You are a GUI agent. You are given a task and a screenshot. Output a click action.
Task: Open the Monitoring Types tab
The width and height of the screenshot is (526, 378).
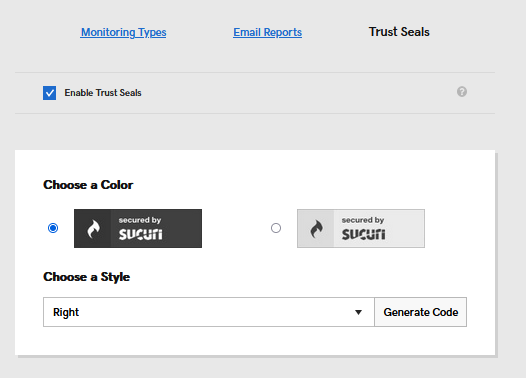coord(123,32)
